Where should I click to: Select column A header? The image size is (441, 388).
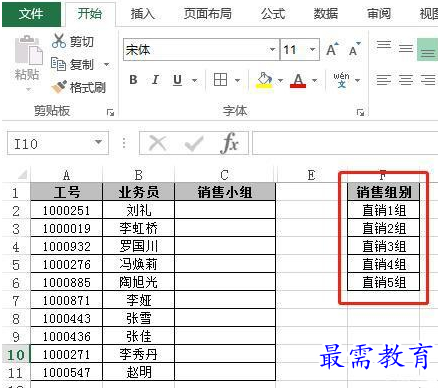click(x=66, y=174)
